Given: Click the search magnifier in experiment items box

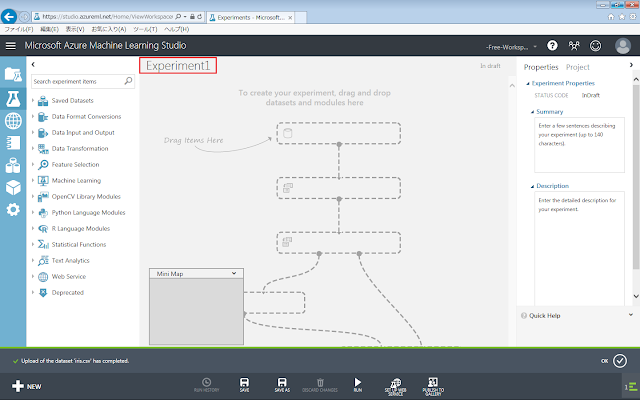Looking at the screenshot, I should [128, 81].
